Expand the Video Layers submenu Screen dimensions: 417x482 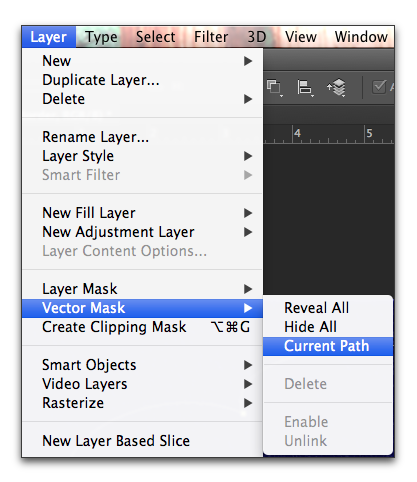pos(142,384)
